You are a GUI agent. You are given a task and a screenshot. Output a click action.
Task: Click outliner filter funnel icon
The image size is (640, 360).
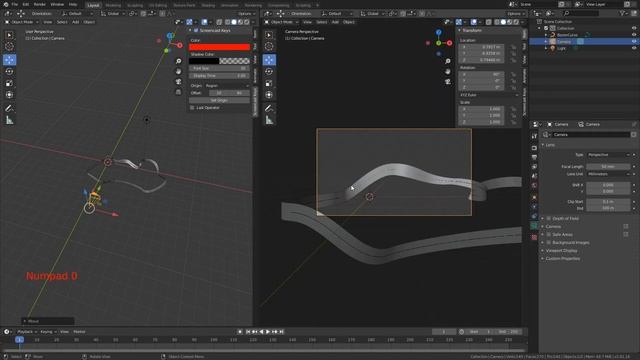coord(623,13)
